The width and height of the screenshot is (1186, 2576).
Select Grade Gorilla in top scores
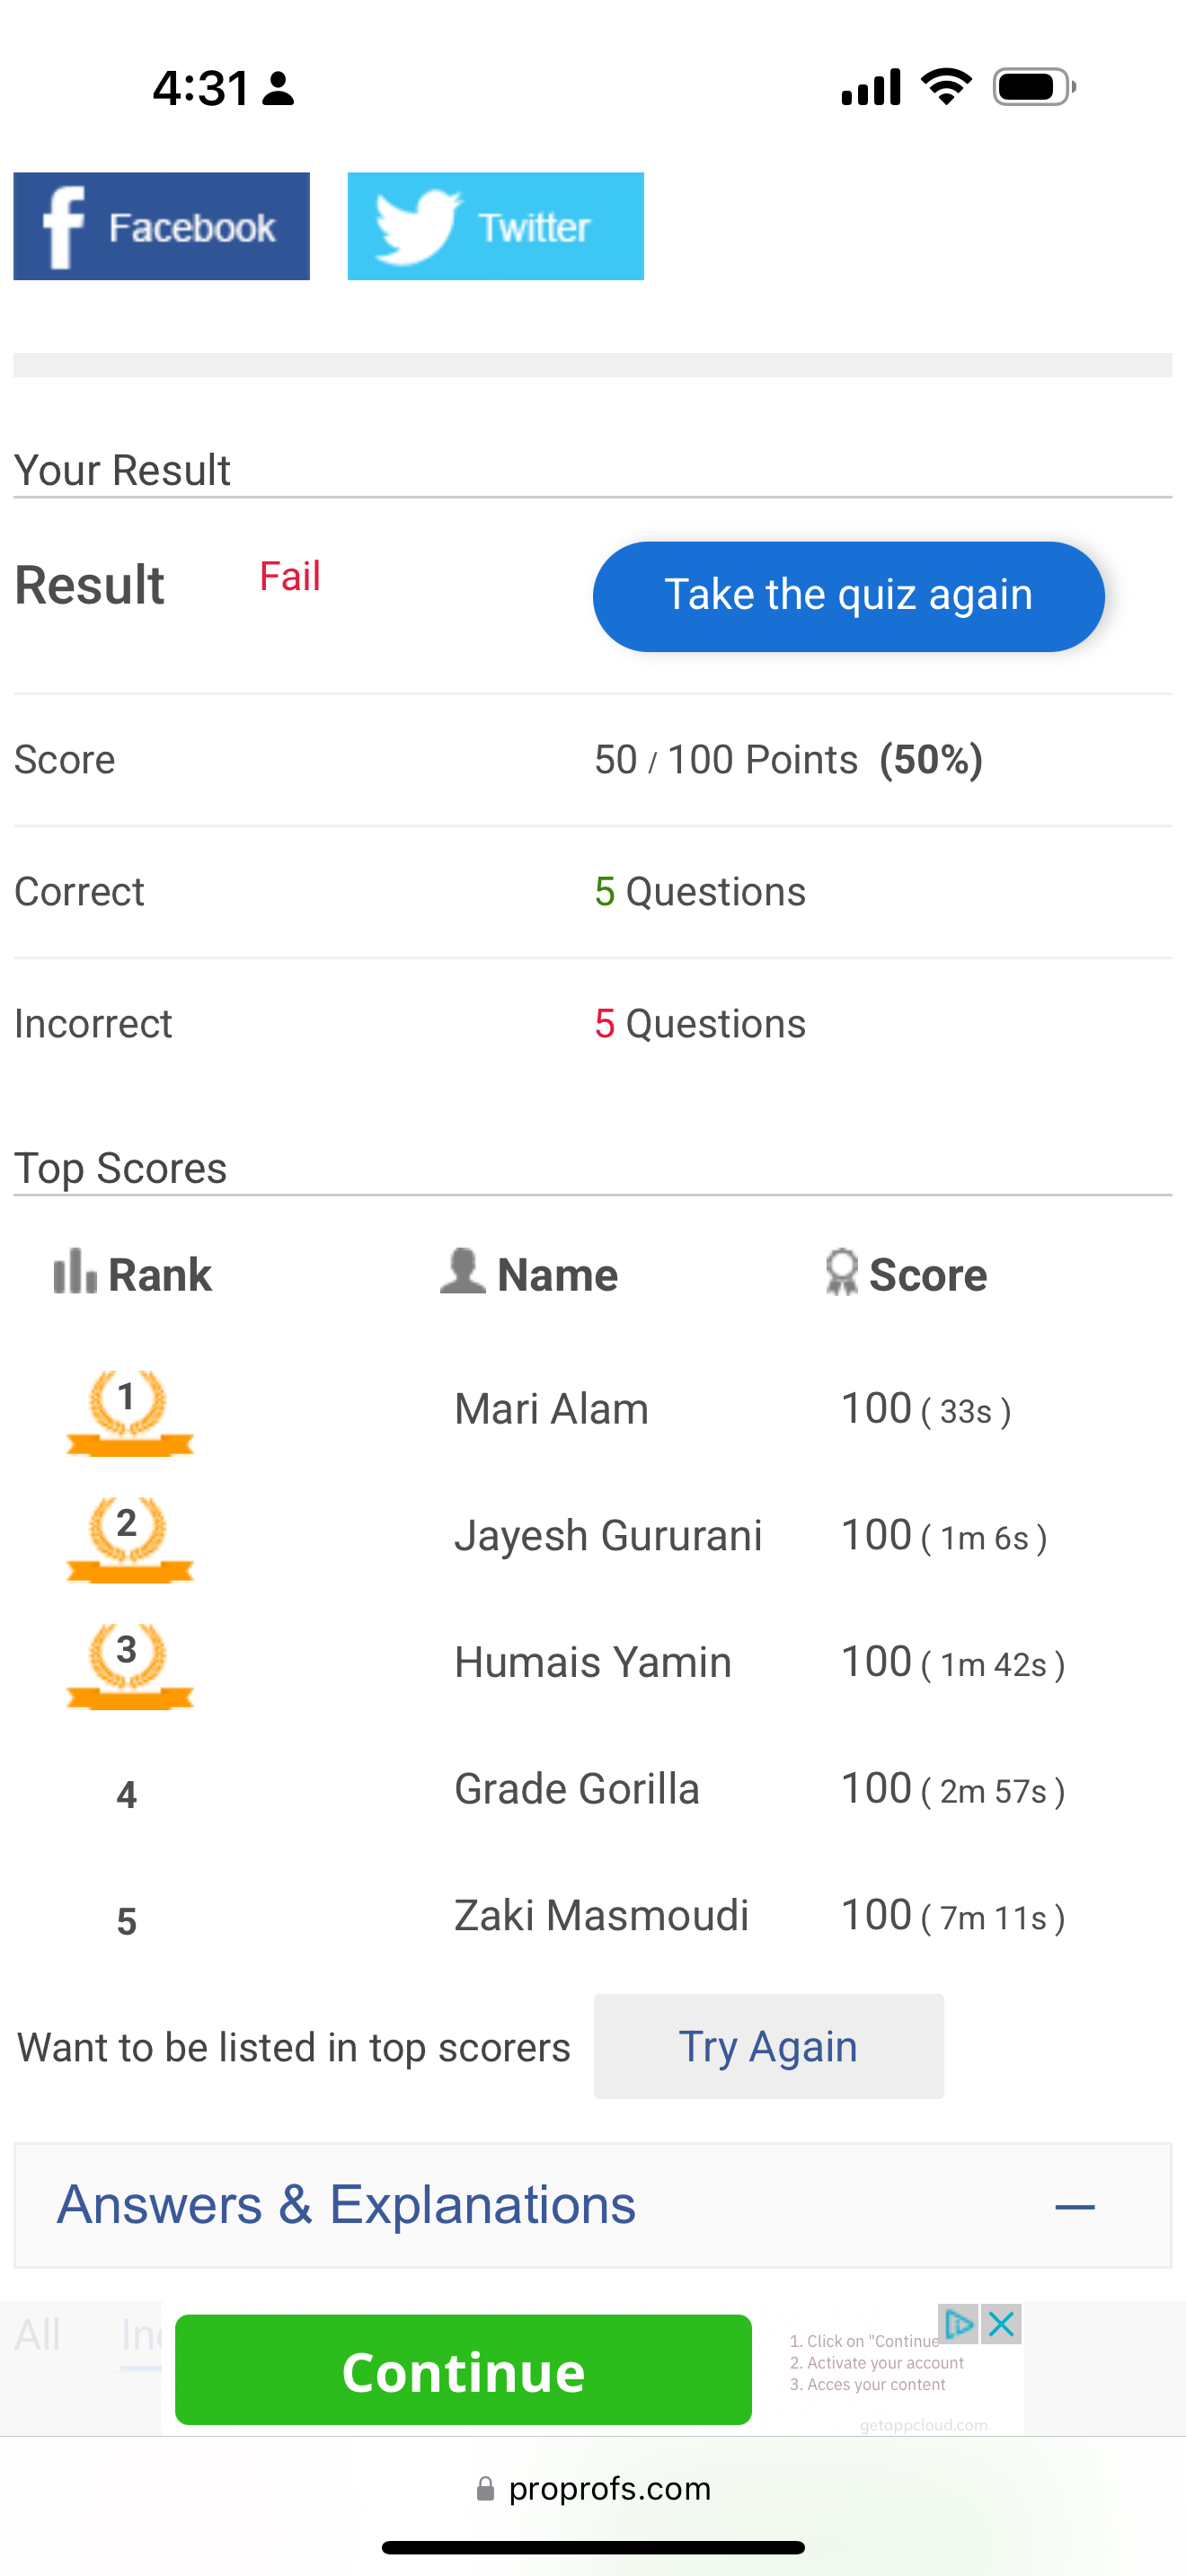coord(577,1789)
